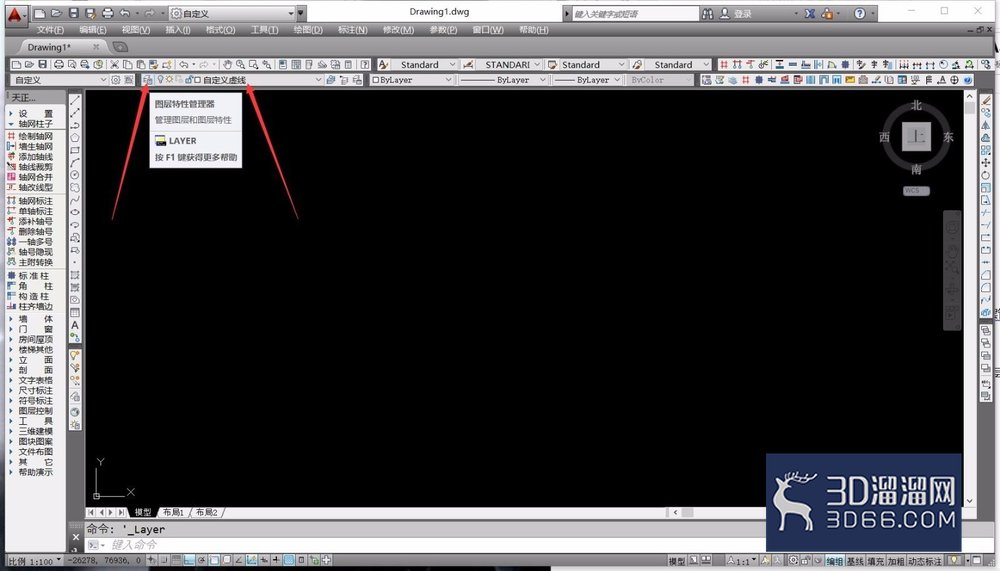Open the ByLayer linetype dropdown
The width and height of the screenshot is (1000, 571).
click(543, 80)
